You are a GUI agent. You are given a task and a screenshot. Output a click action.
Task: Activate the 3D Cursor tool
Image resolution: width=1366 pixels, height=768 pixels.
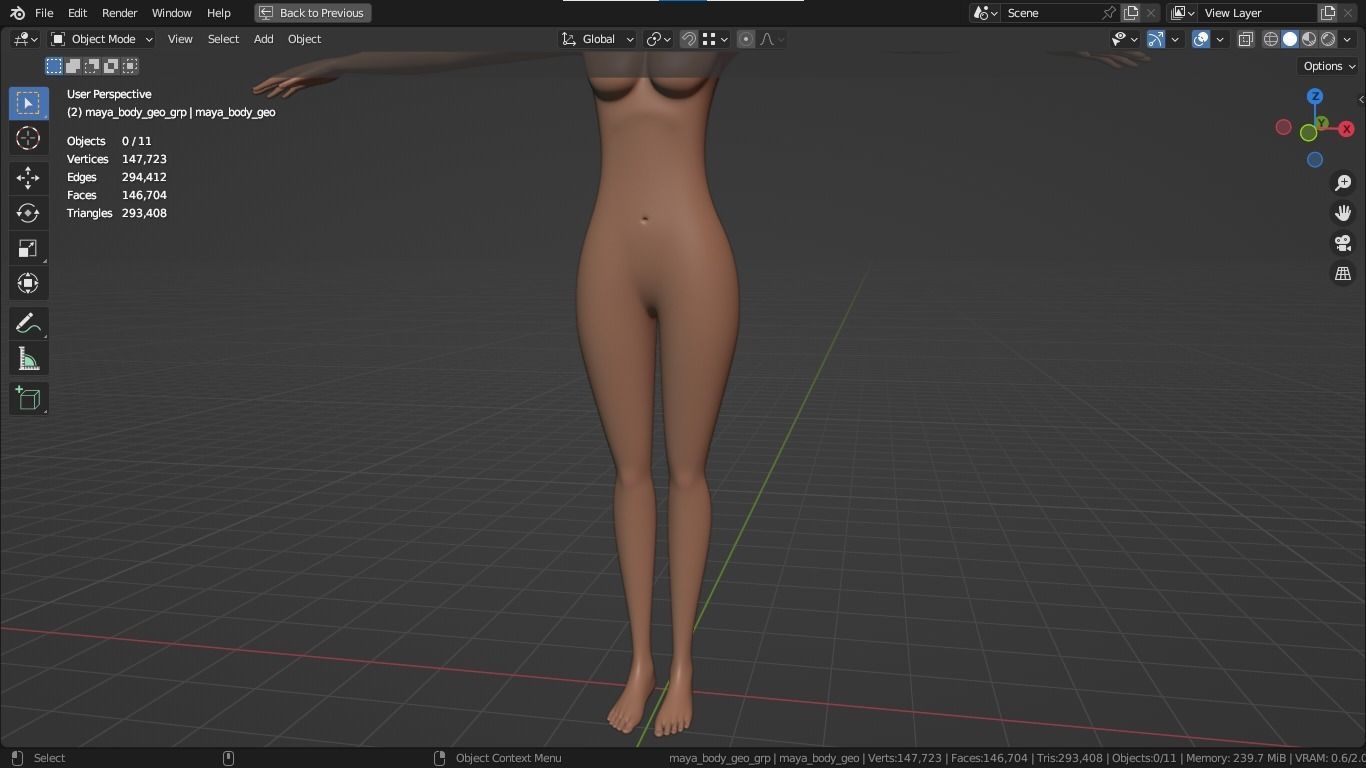click(x=28, y=138)
